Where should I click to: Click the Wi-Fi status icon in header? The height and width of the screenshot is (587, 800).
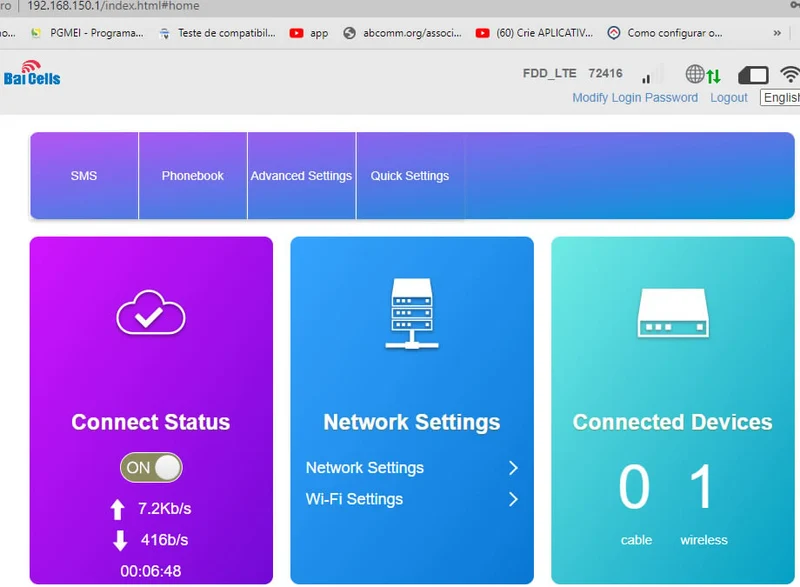click(x=790, y=74)
